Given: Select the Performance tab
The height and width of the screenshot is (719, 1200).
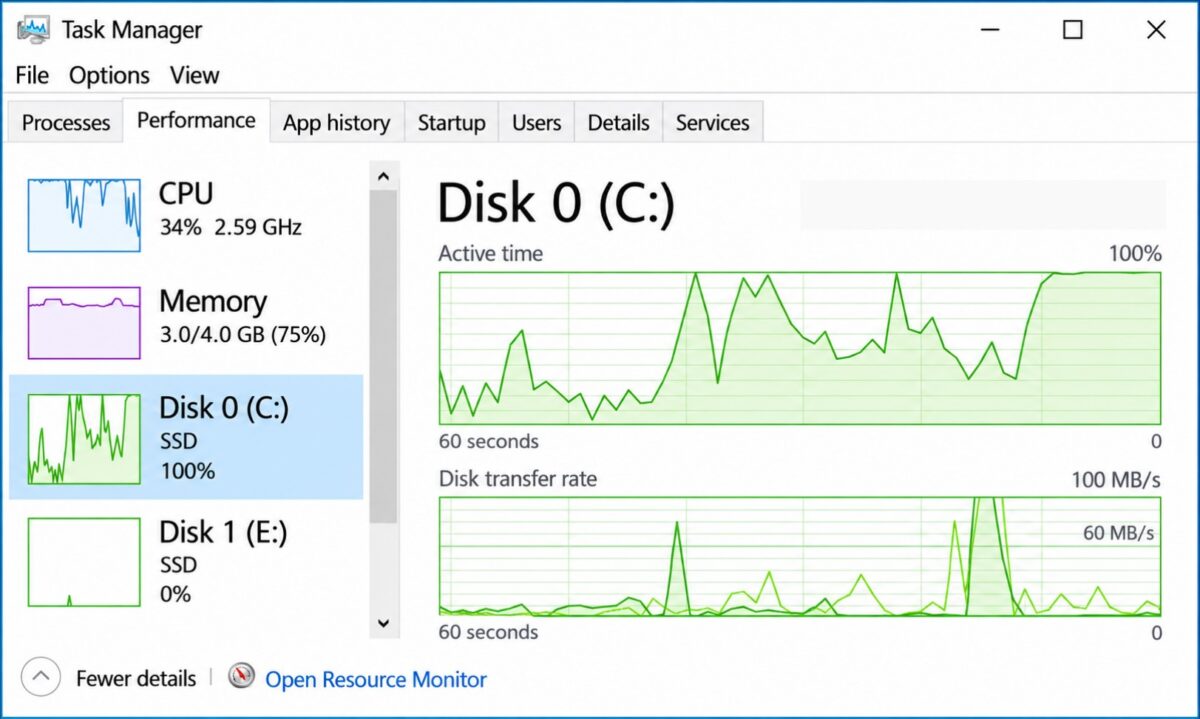Looking at the screenshot, I should (x=196, y=120).
